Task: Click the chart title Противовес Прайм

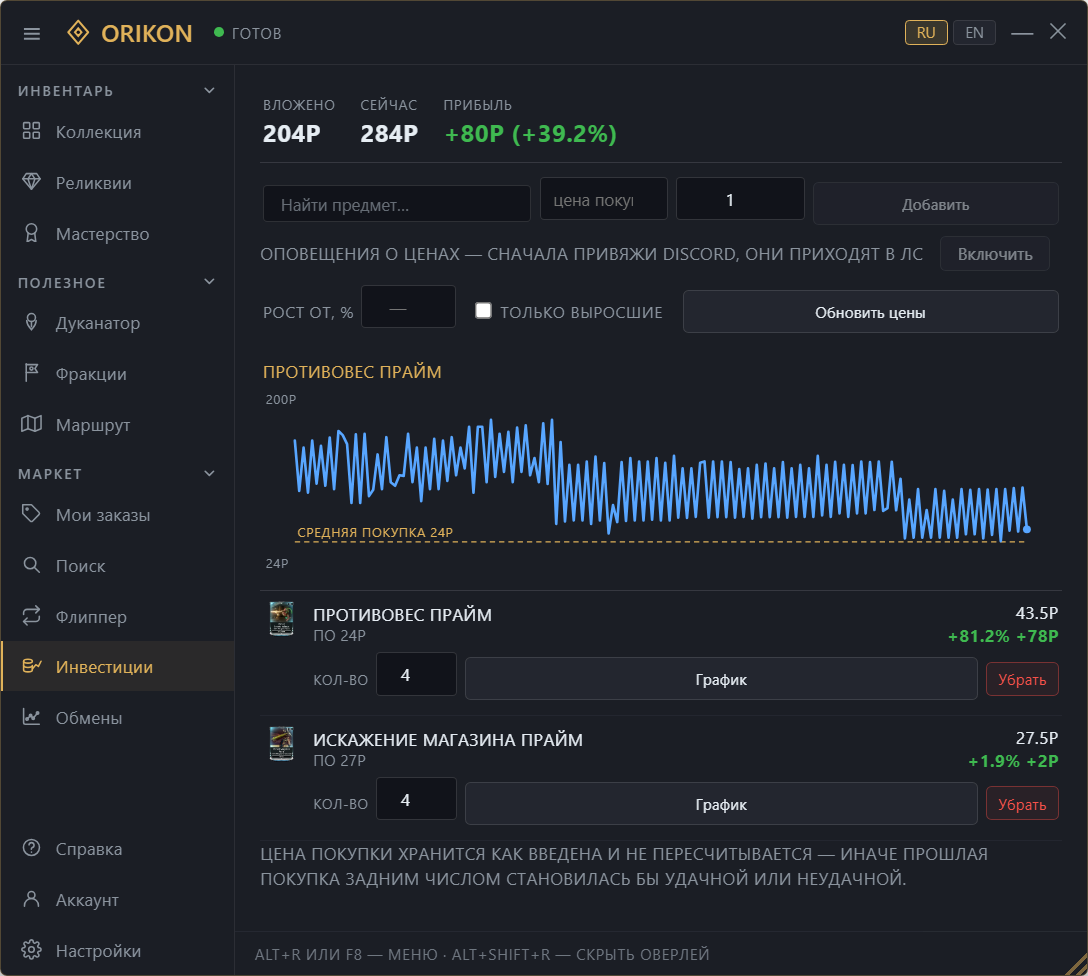Action: (352, 372)
